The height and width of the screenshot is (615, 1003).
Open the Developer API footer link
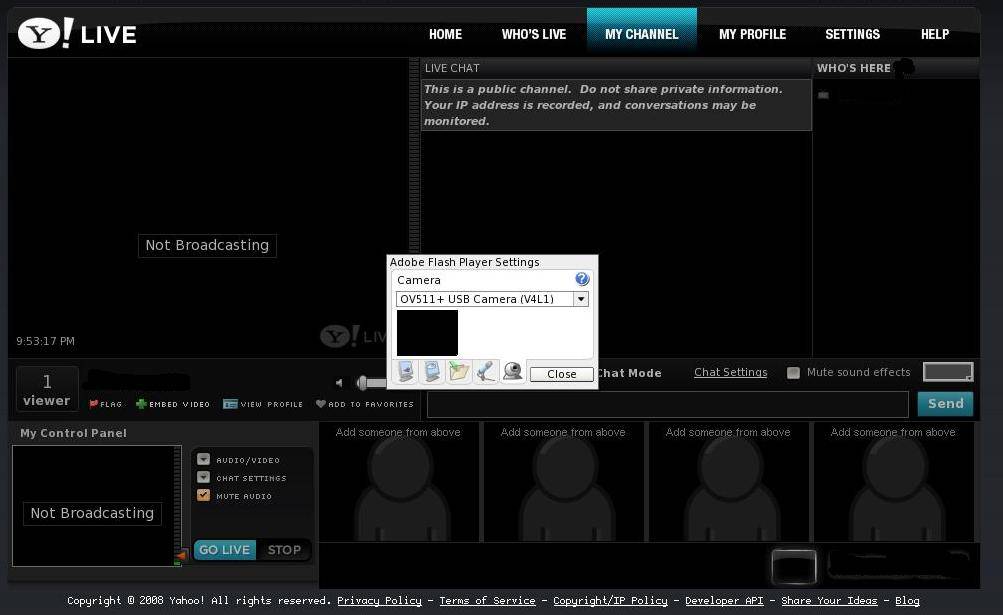(x=724, y=600)
